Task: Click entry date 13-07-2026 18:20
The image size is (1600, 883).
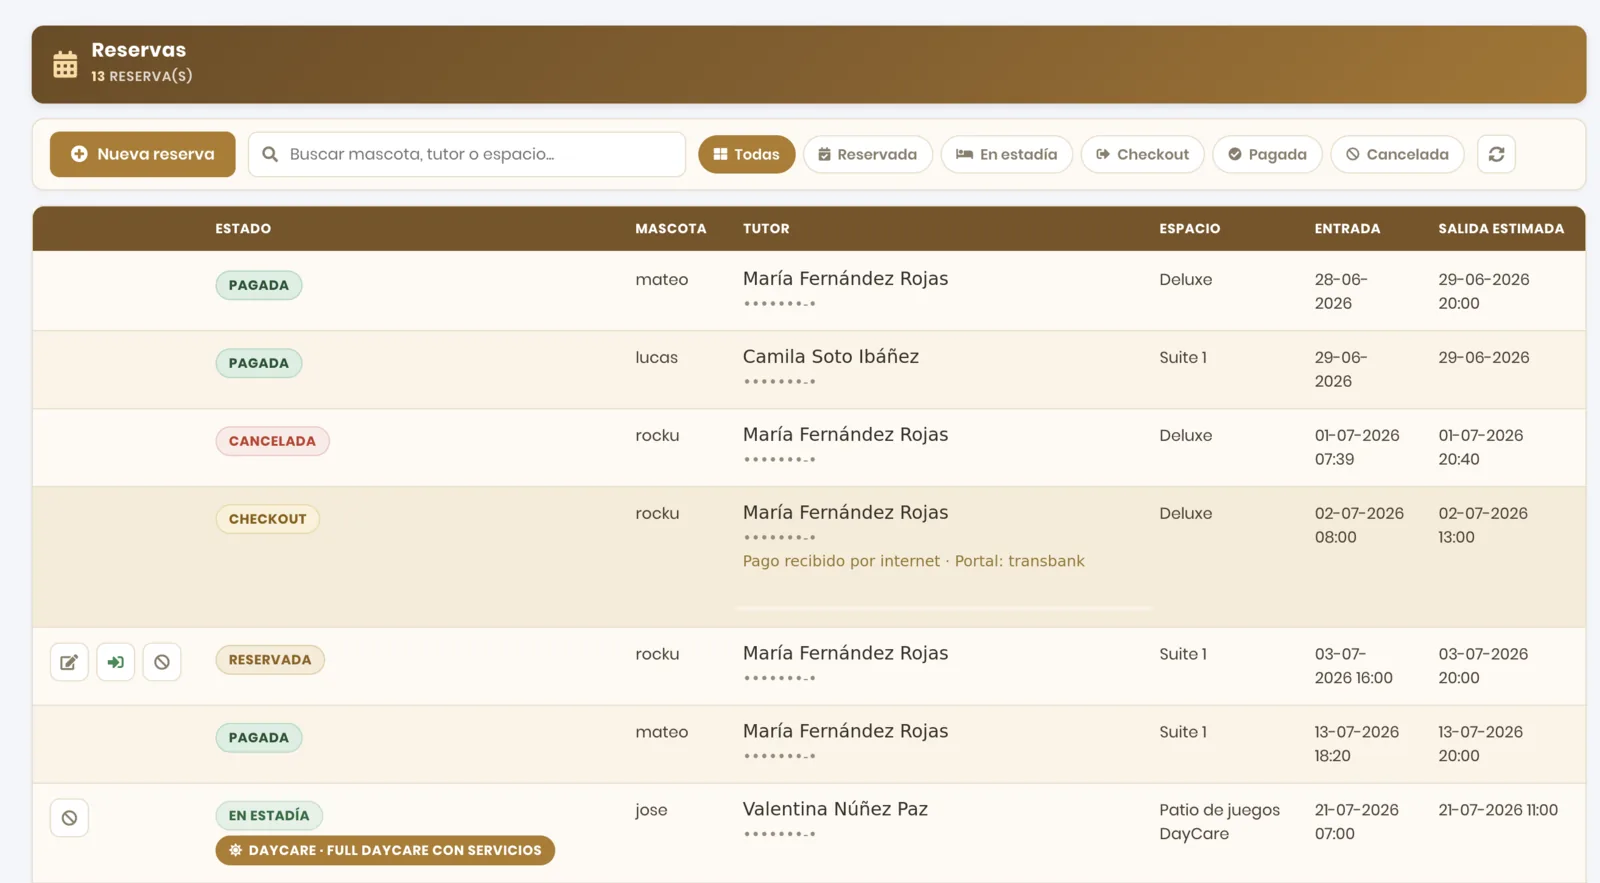Action: click(1356, 744)
